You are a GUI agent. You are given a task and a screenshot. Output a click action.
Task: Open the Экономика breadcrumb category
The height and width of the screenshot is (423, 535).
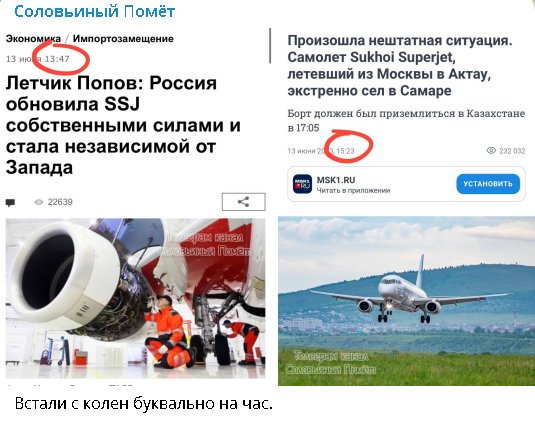pos(33,39)
